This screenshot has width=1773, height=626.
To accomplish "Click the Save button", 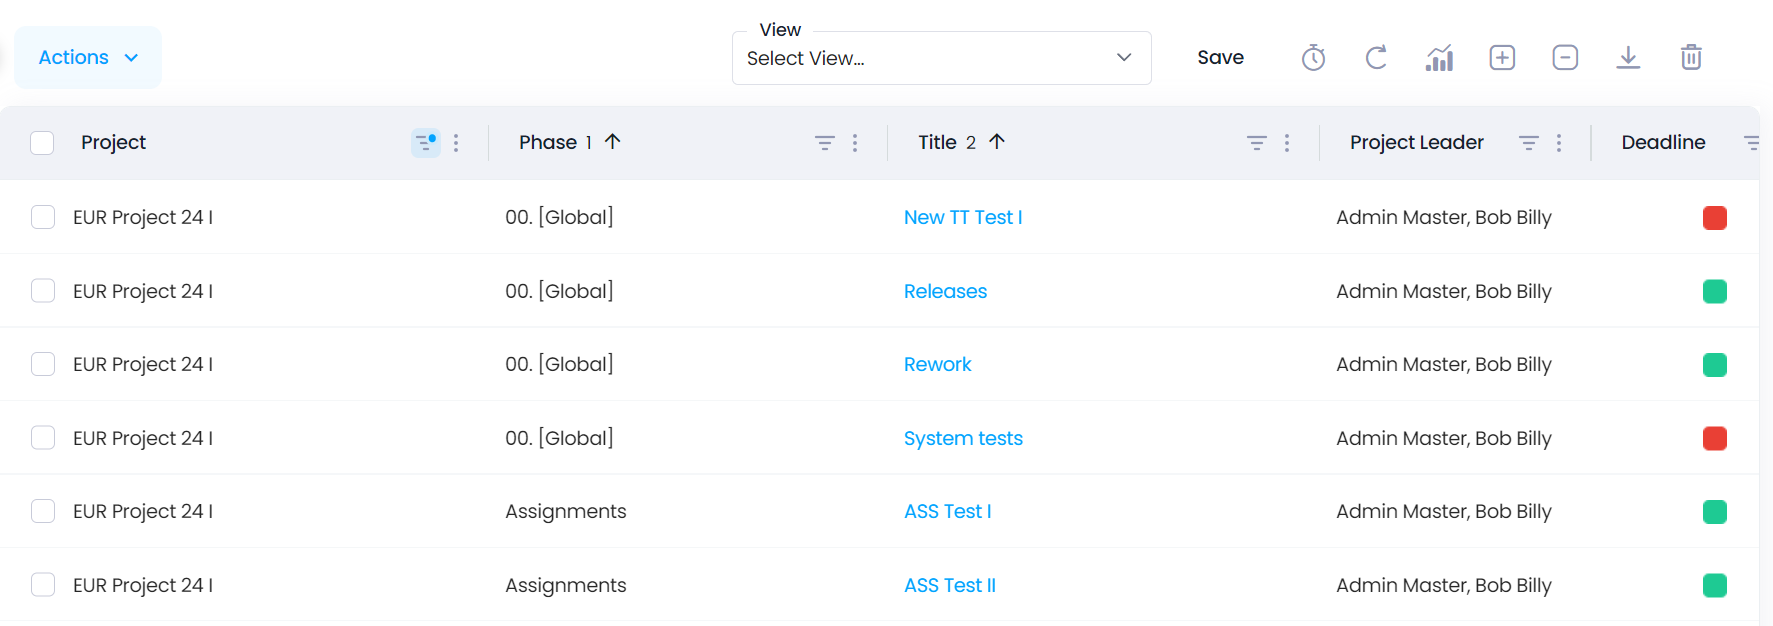I will coord(1221,58).
